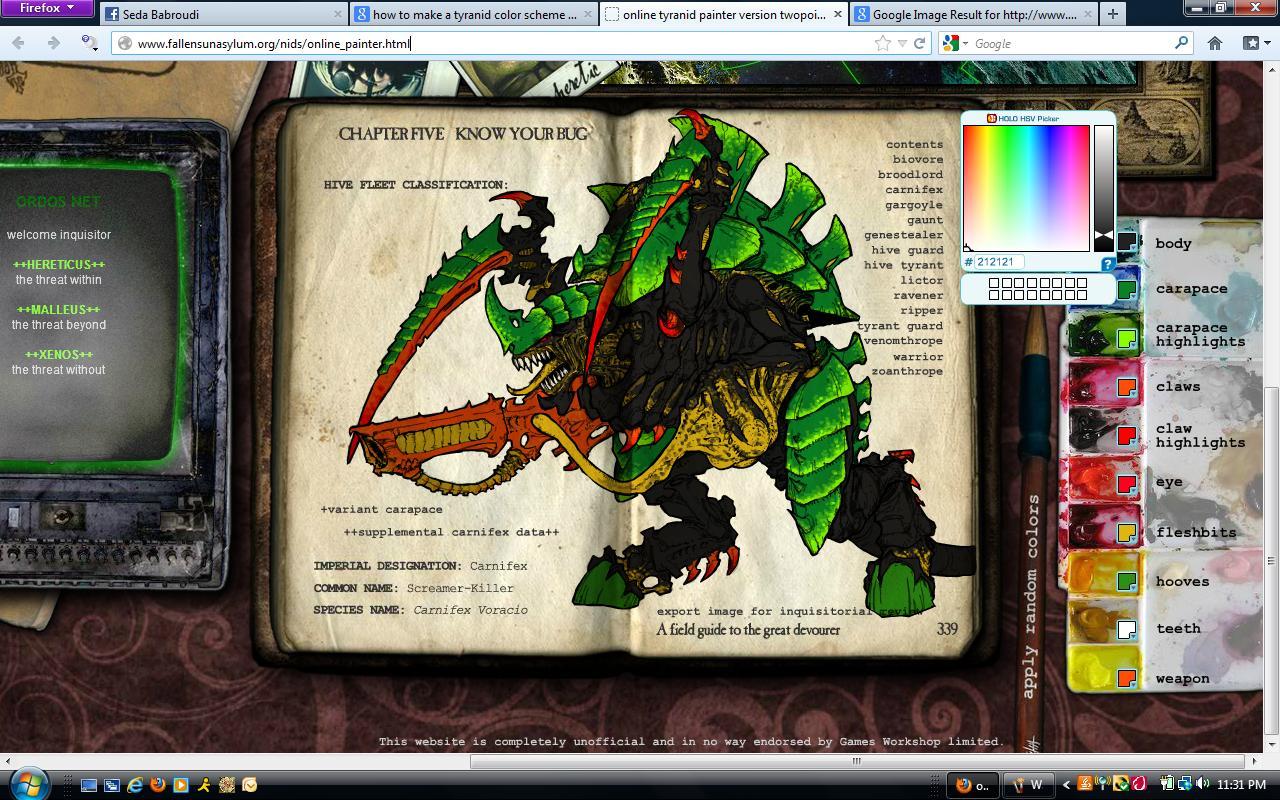The height and width of the screenshot is (800, 1280).
Task: Switch to the tyranid color scheme tab
Action: [473, 14]
